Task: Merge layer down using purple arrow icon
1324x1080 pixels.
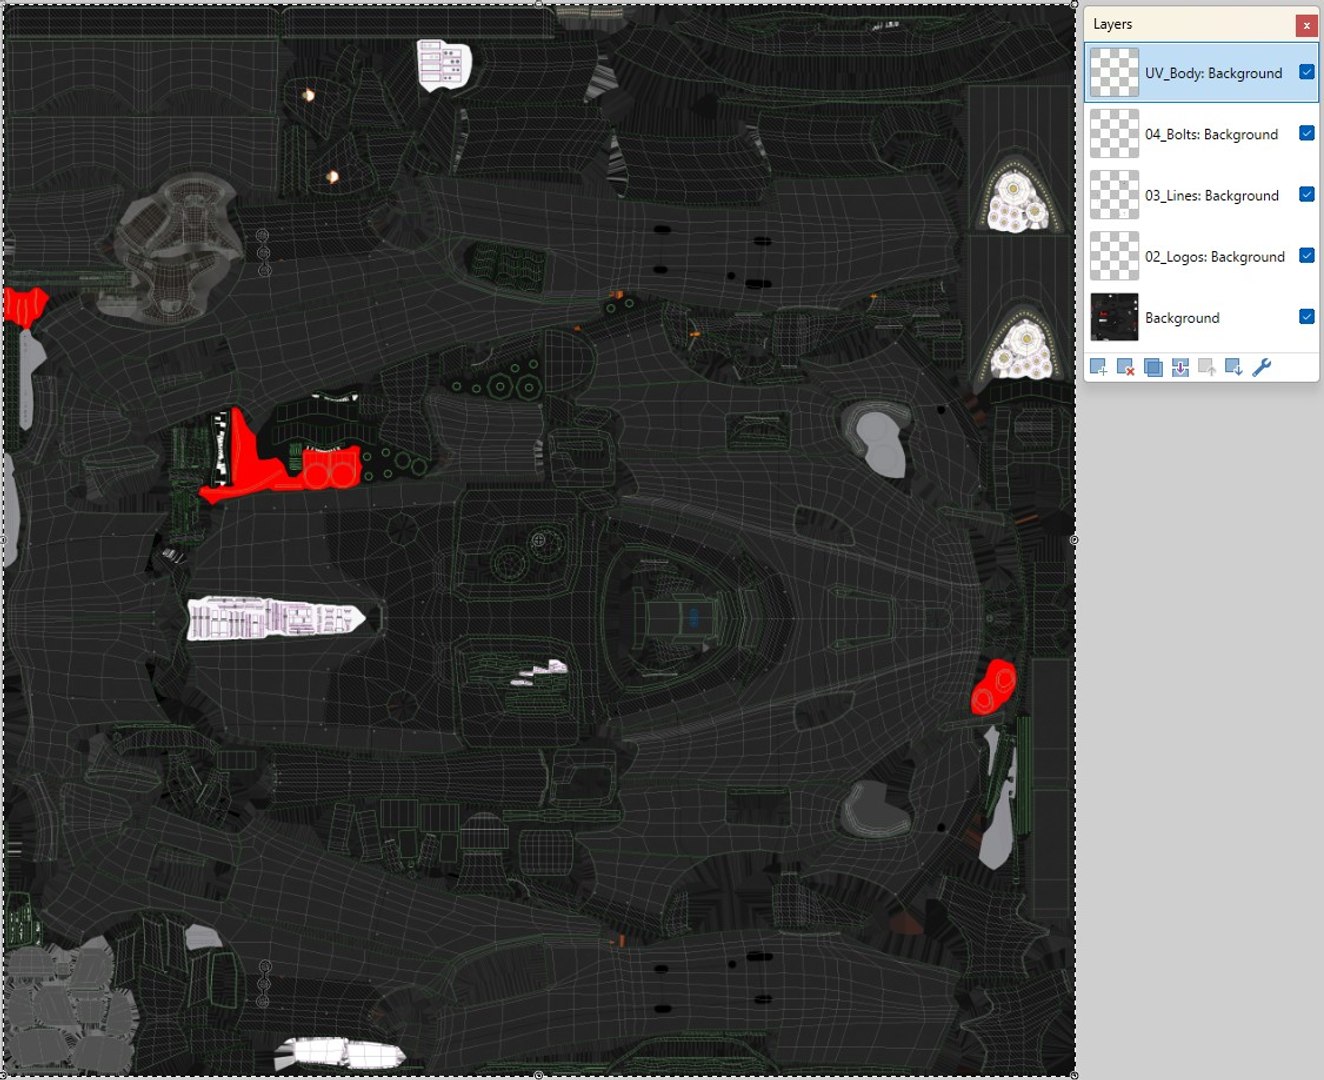Action: pyautogui.click(x=1180, y=368)
